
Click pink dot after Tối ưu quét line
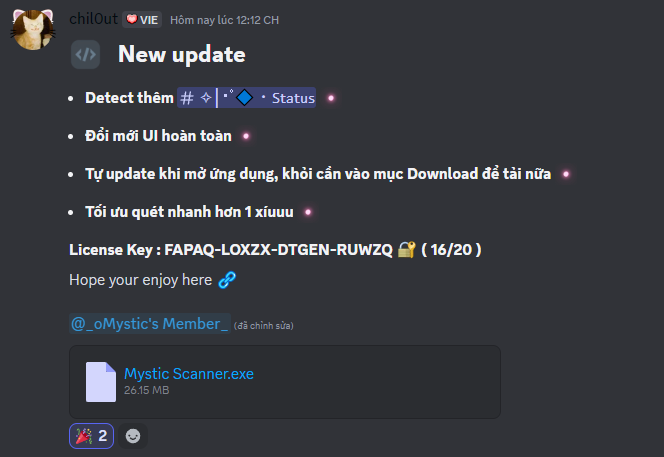(x=308, y=212)
